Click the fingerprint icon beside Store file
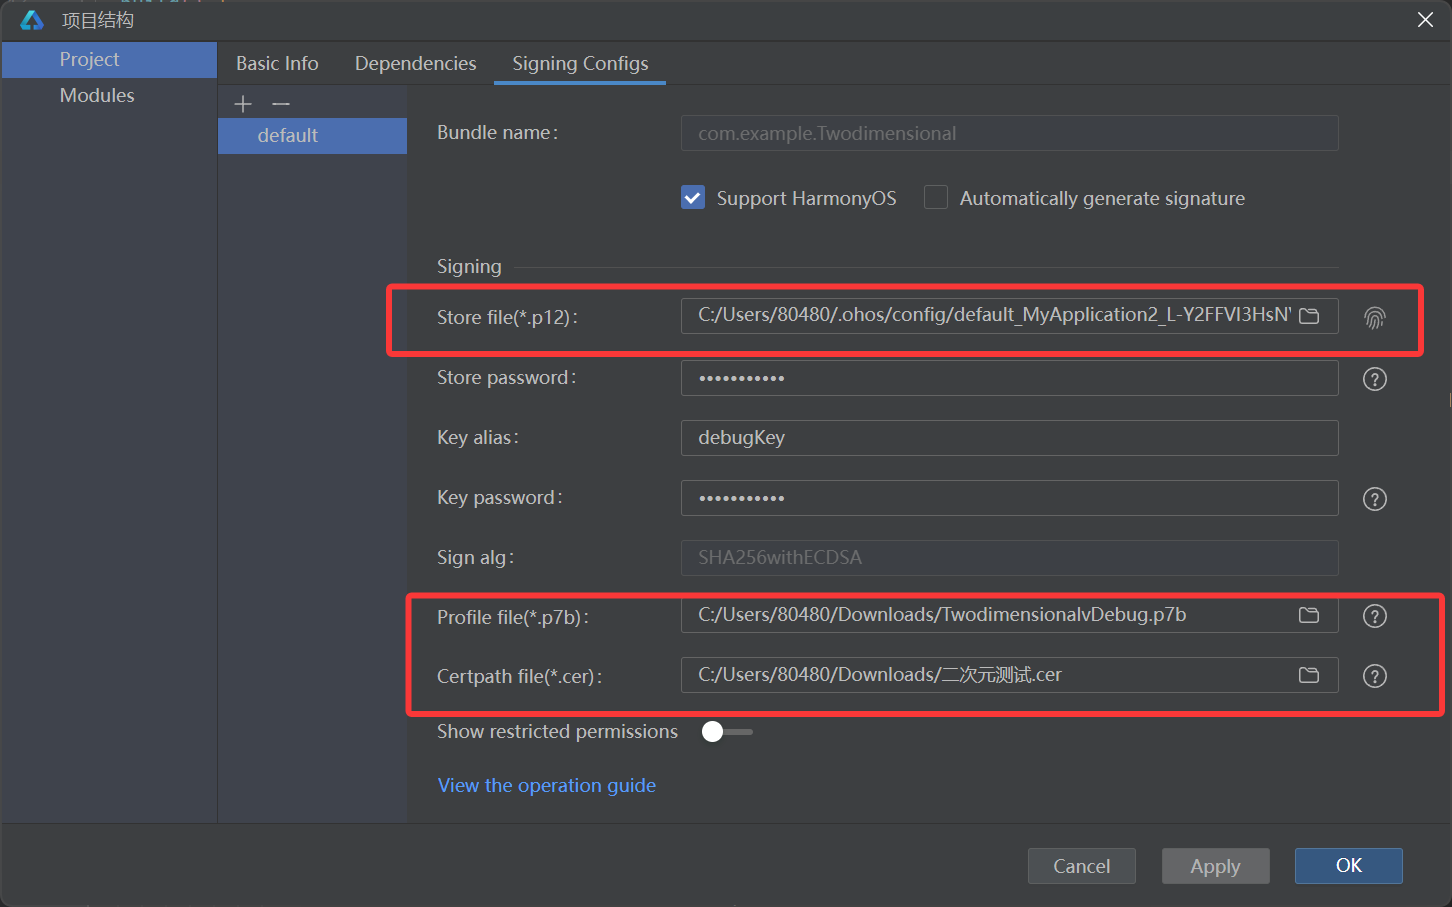 click(1375, 318)
